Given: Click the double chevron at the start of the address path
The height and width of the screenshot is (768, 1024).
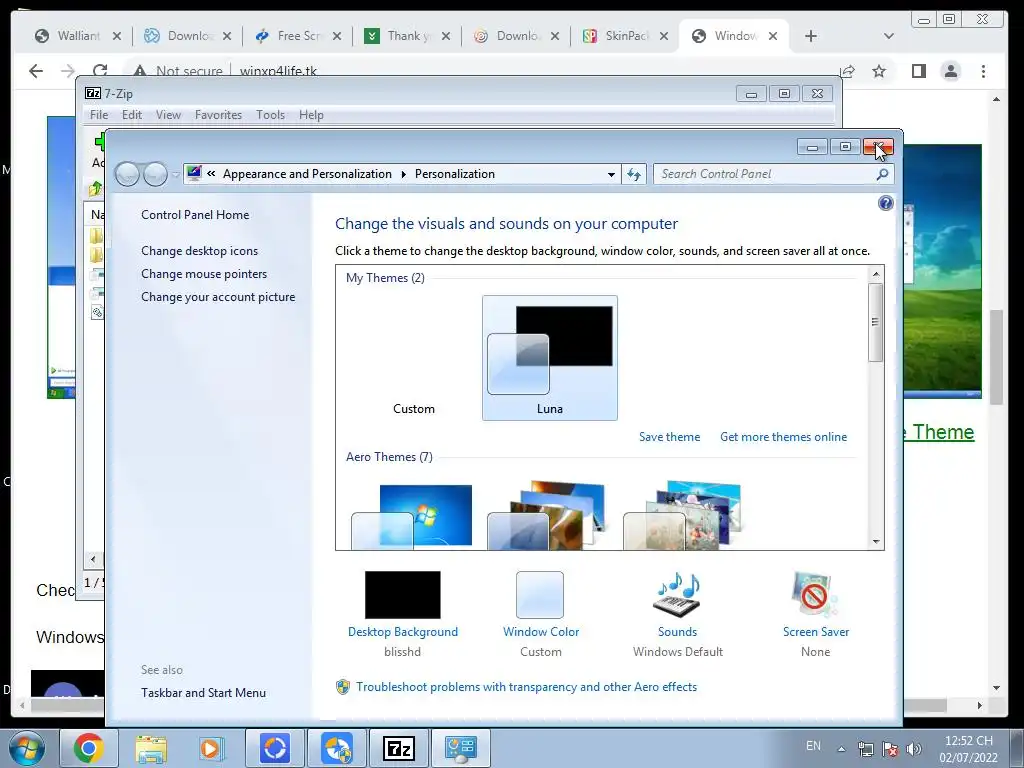Looking at the screenshot, I should click(x=211, y=174).
